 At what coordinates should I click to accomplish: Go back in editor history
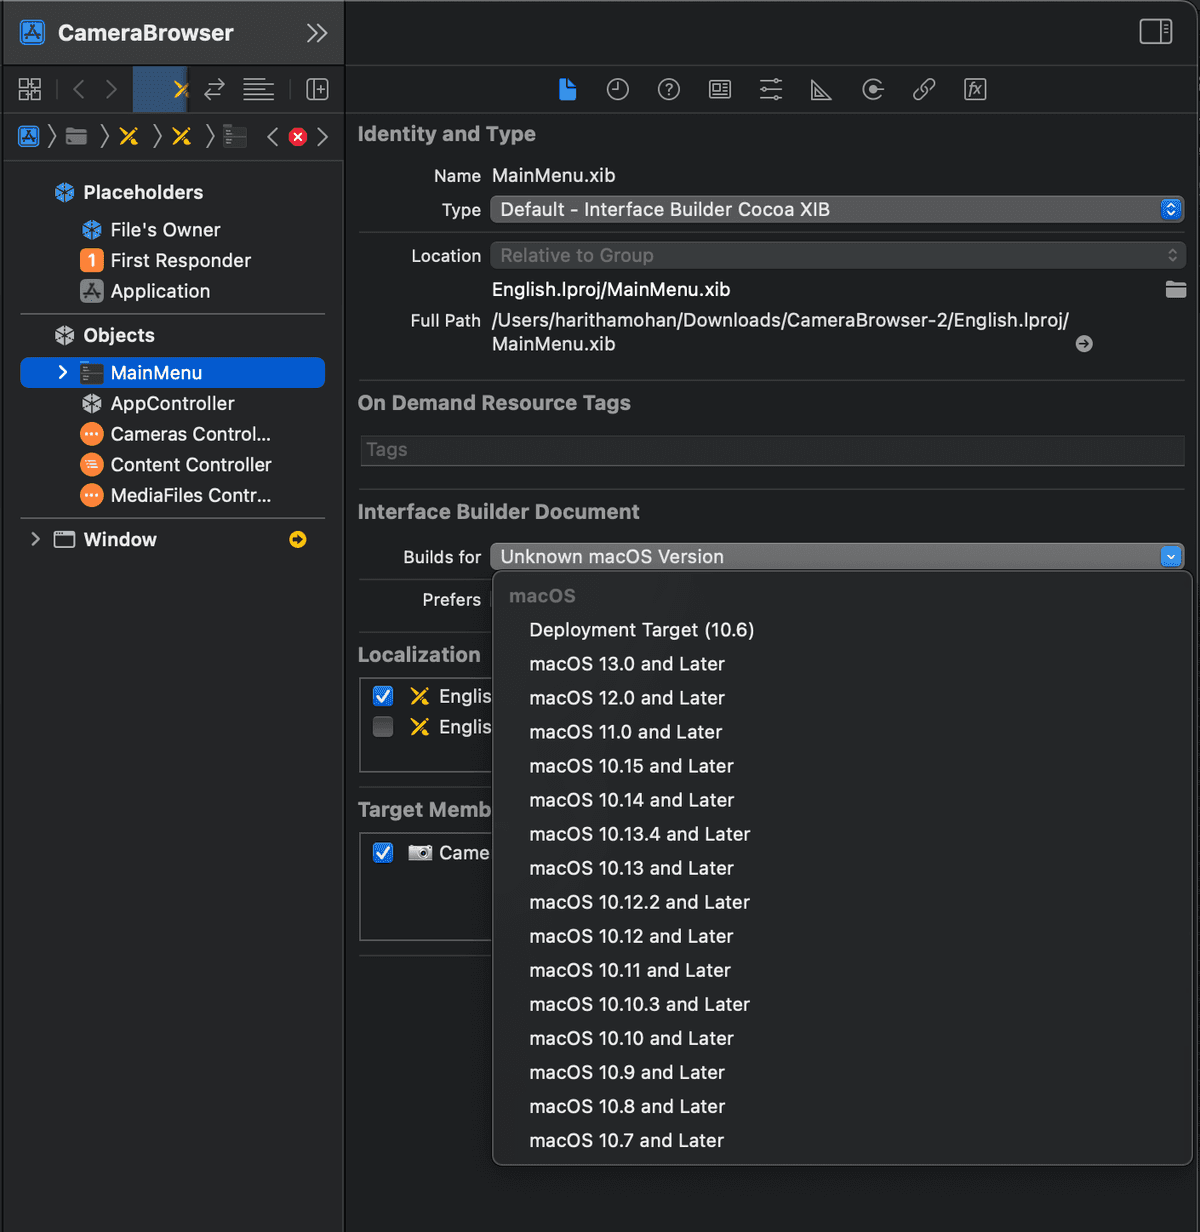pyautogui.click(x=79, y=90)
